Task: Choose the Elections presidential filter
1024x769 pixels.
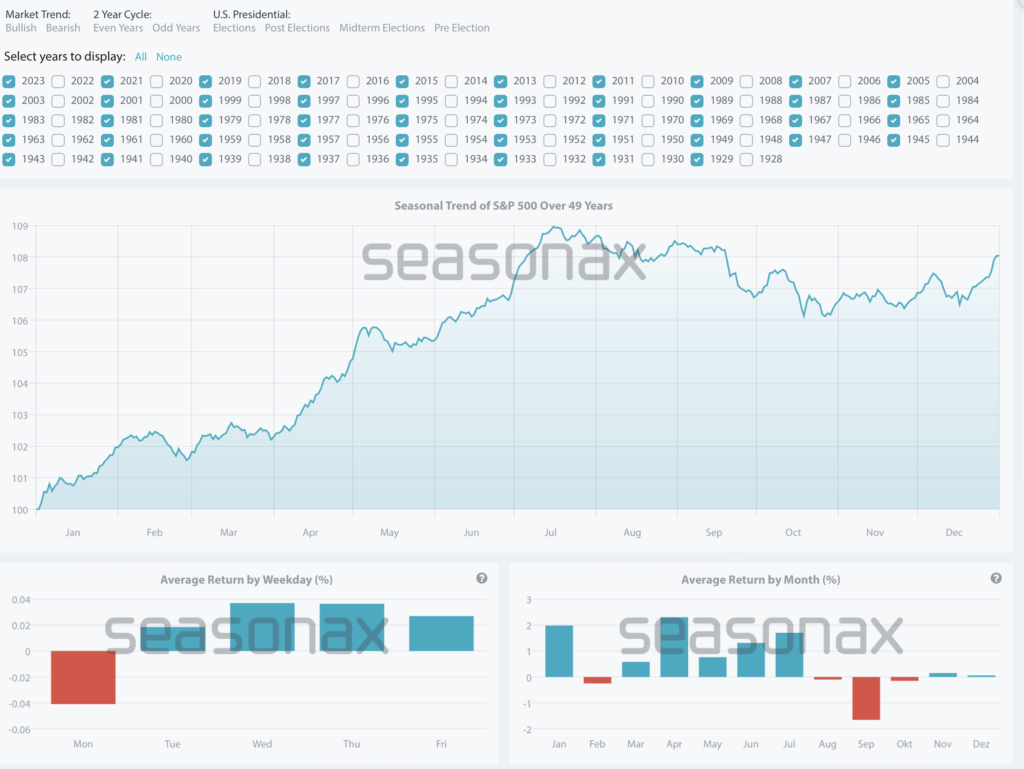Action: click(x=234, y=28)
